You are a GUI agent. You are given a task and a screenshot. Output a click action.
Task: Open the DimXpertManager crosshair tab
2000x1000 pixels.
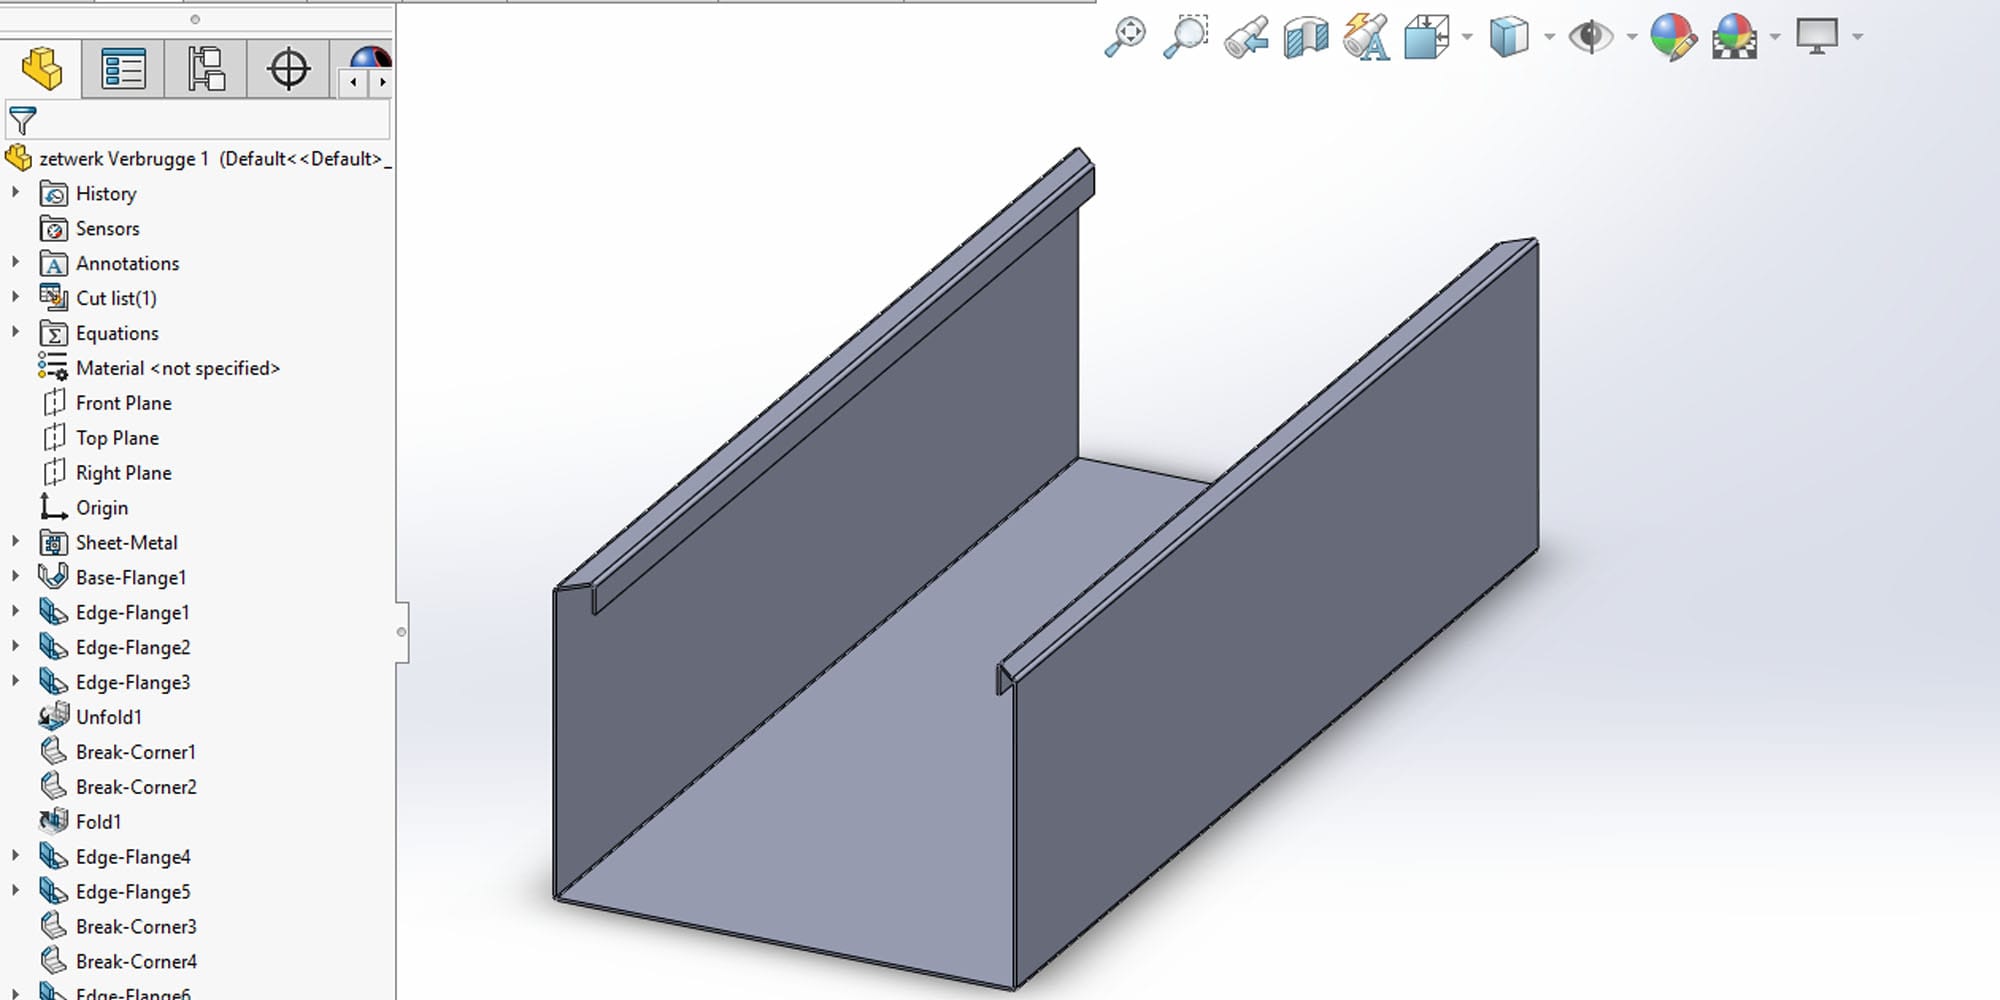288,69
